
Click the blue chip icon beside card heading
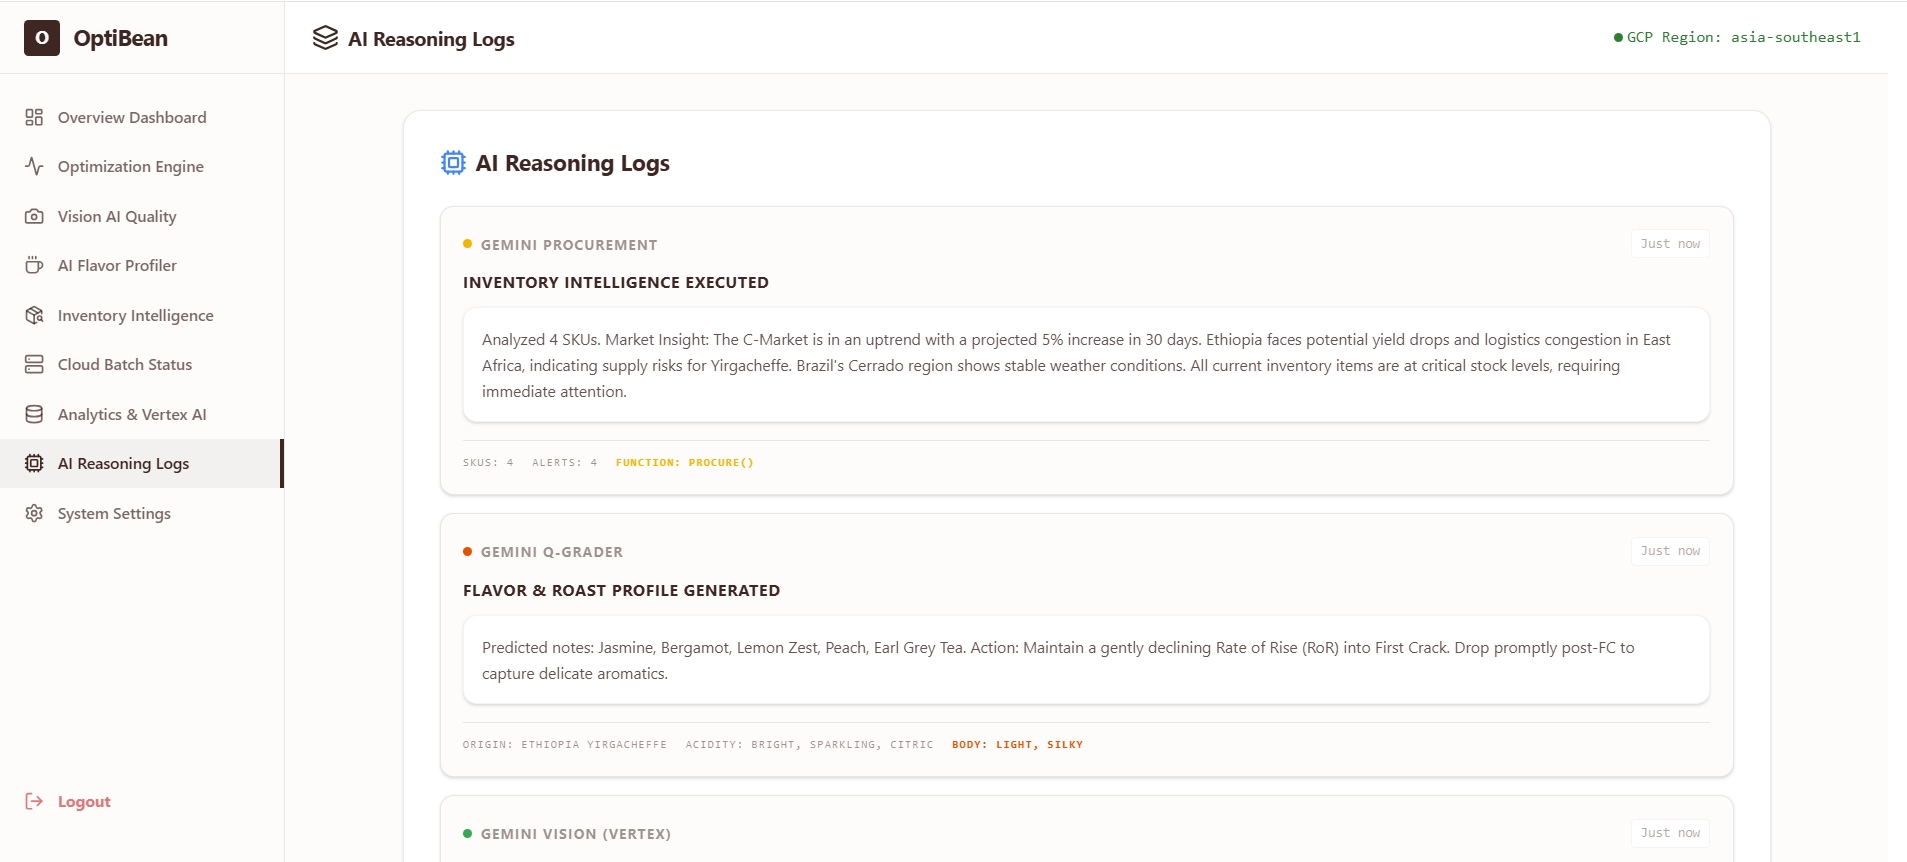453,162
